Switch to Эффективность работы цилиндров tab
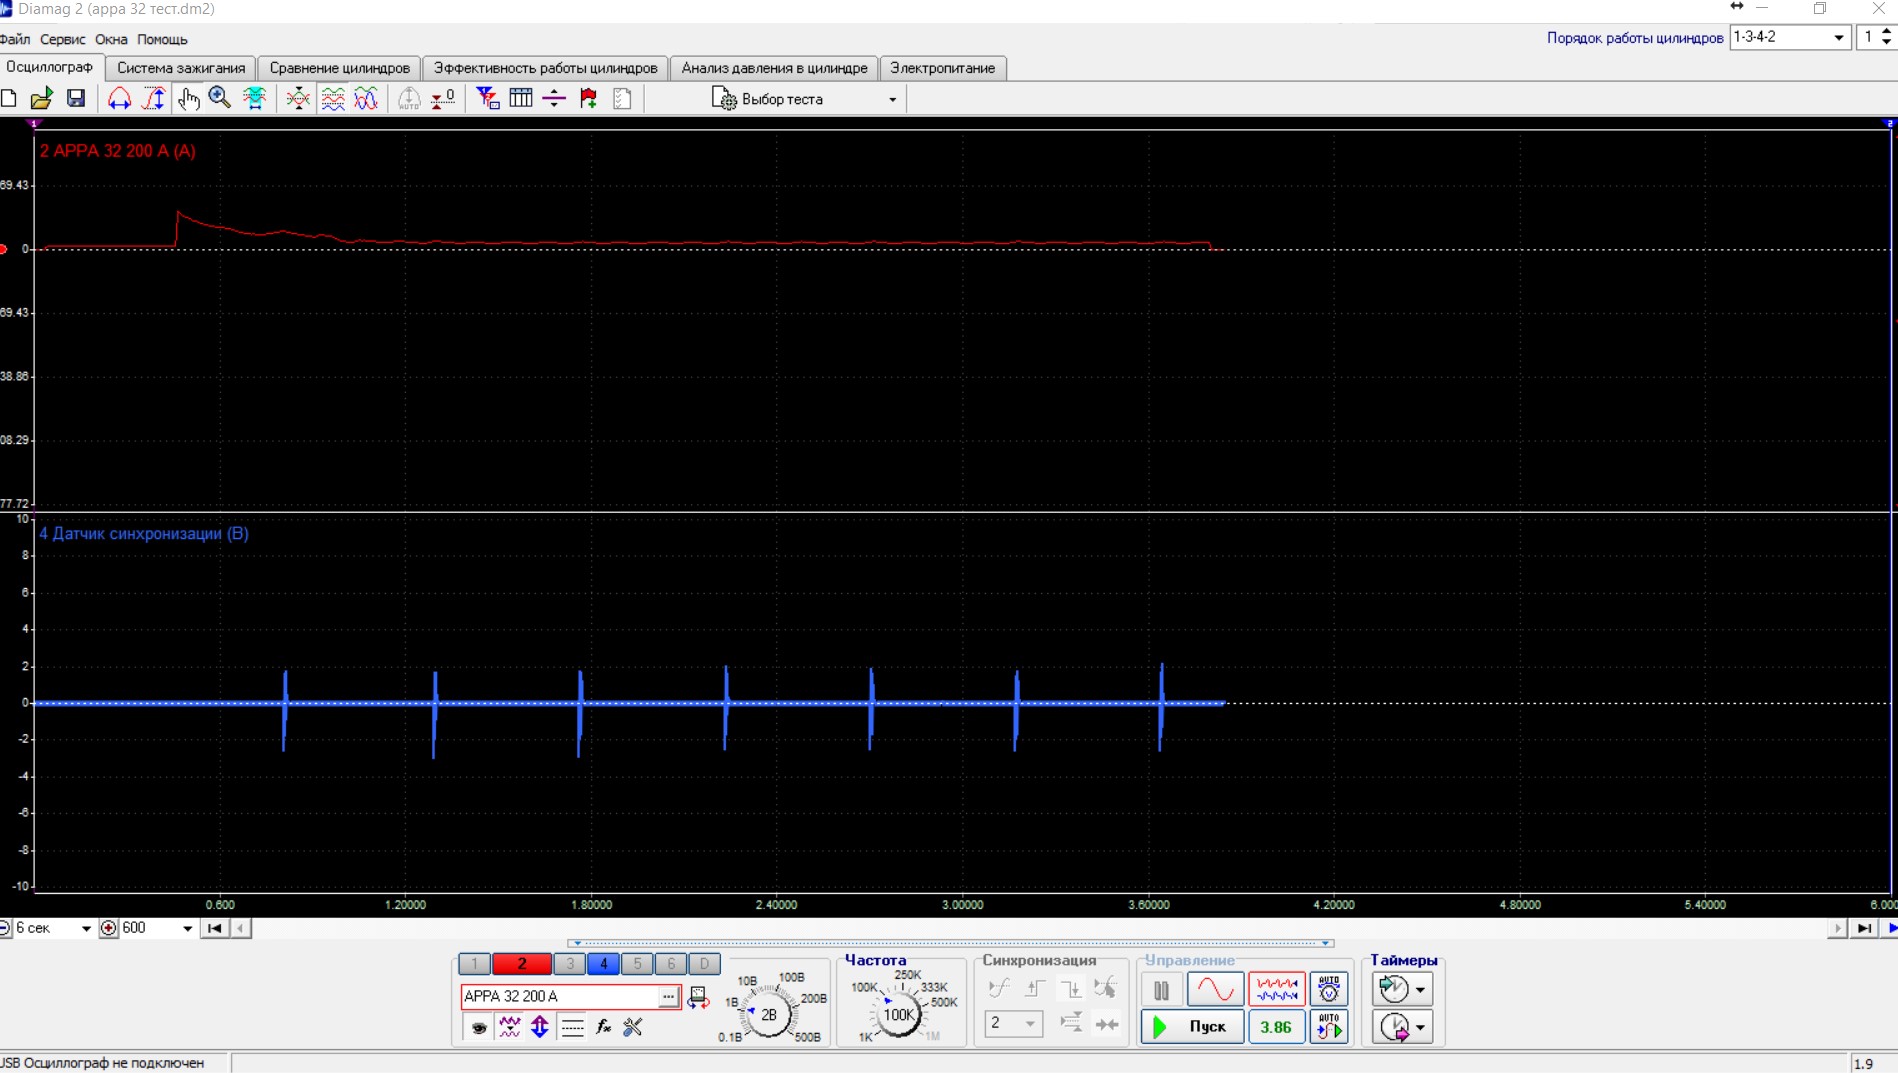The image size is (1898, 1073). [545, 68]
